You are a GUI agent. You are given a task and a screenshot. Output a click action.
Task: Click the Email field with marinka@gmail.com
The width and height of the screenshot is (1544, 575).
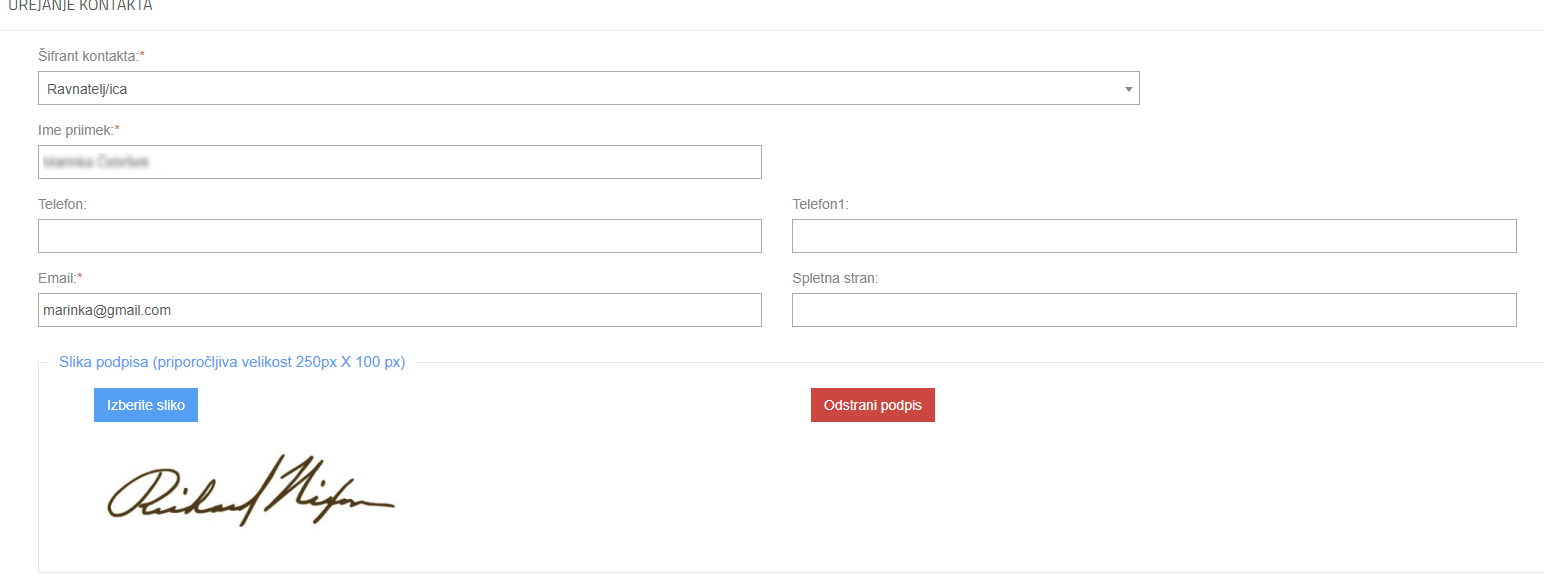400,310
